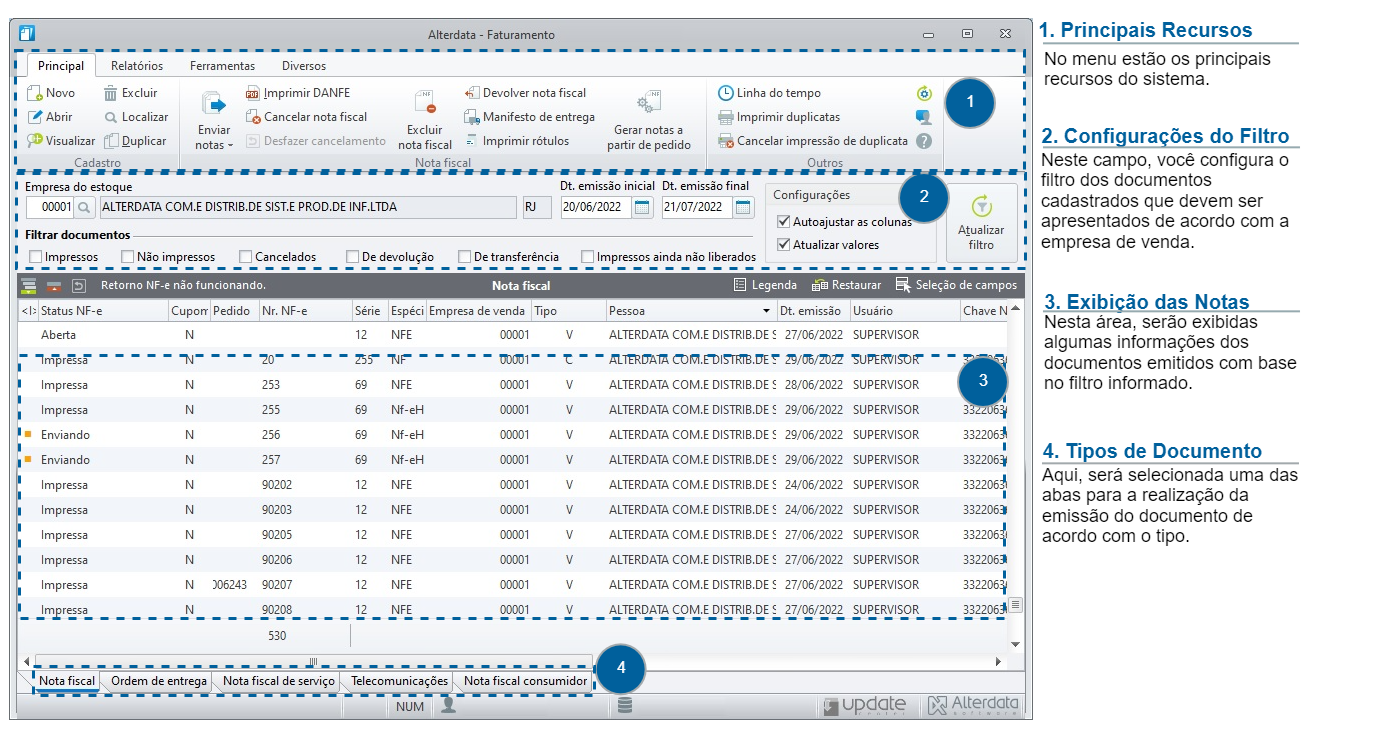This screenshot has width=1378, height=740.
Task: Click the blue chat support icon
Action: click(924, 117)
